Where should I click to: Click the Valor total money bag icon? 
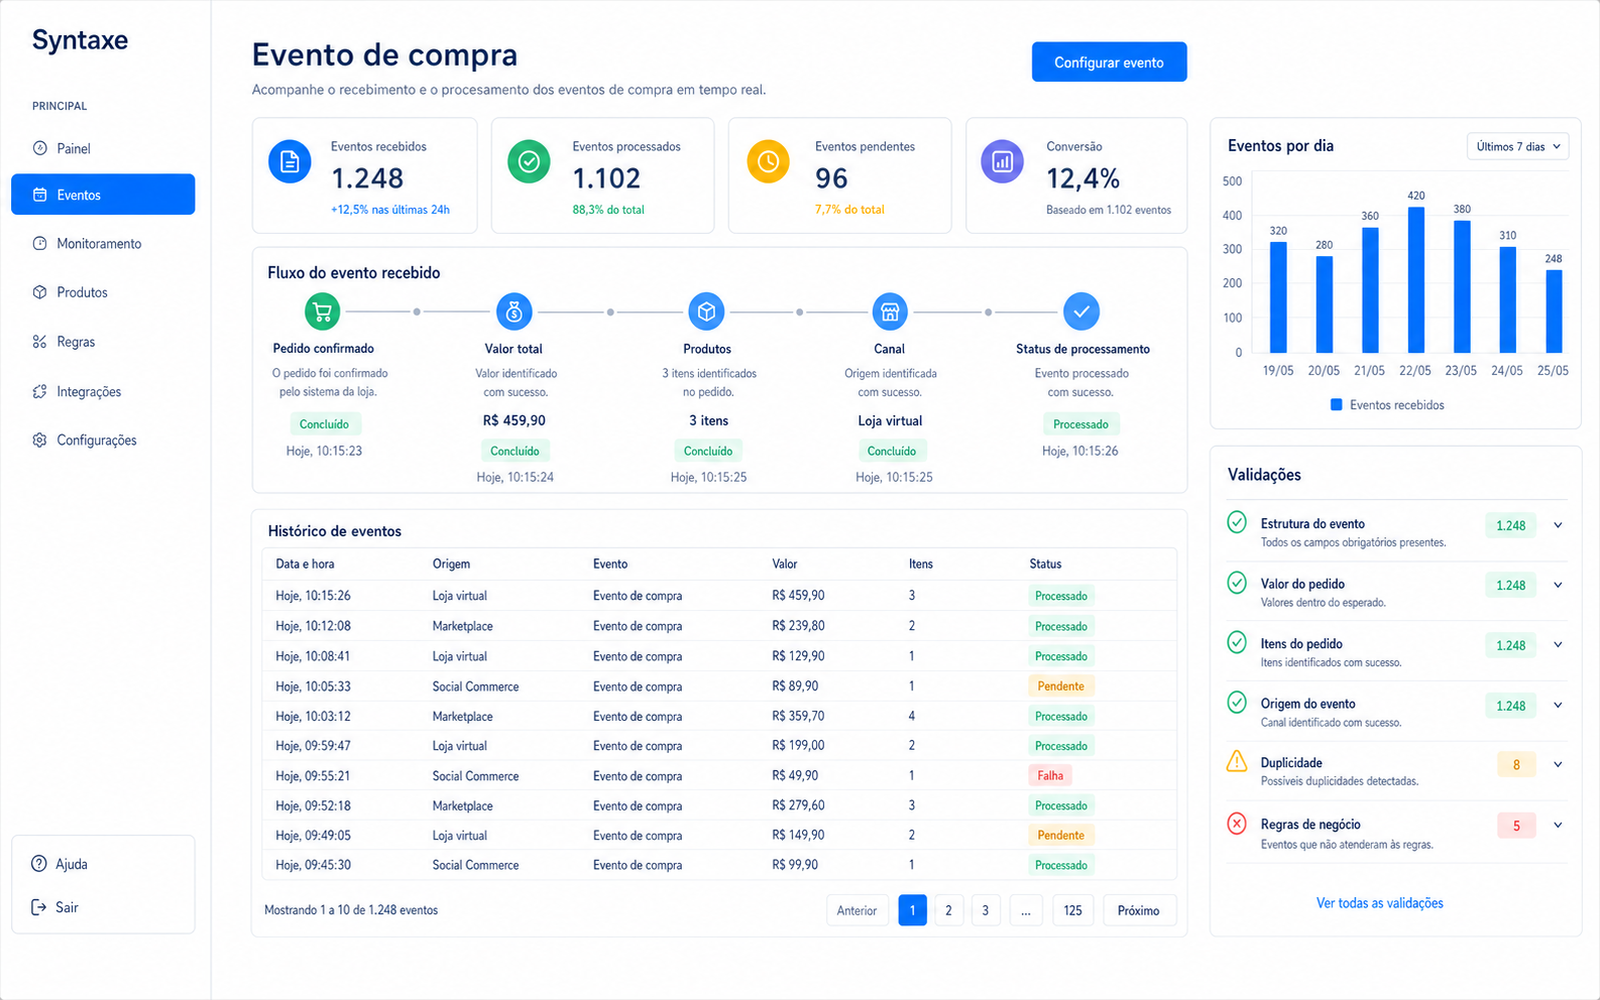coord(514,312)
